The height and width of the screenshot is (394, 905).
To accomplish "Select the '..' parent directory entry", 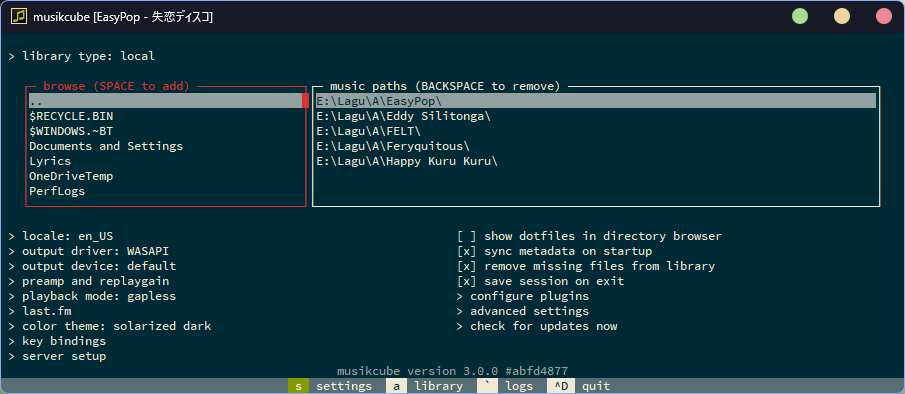I will click(x=165, y=101).
